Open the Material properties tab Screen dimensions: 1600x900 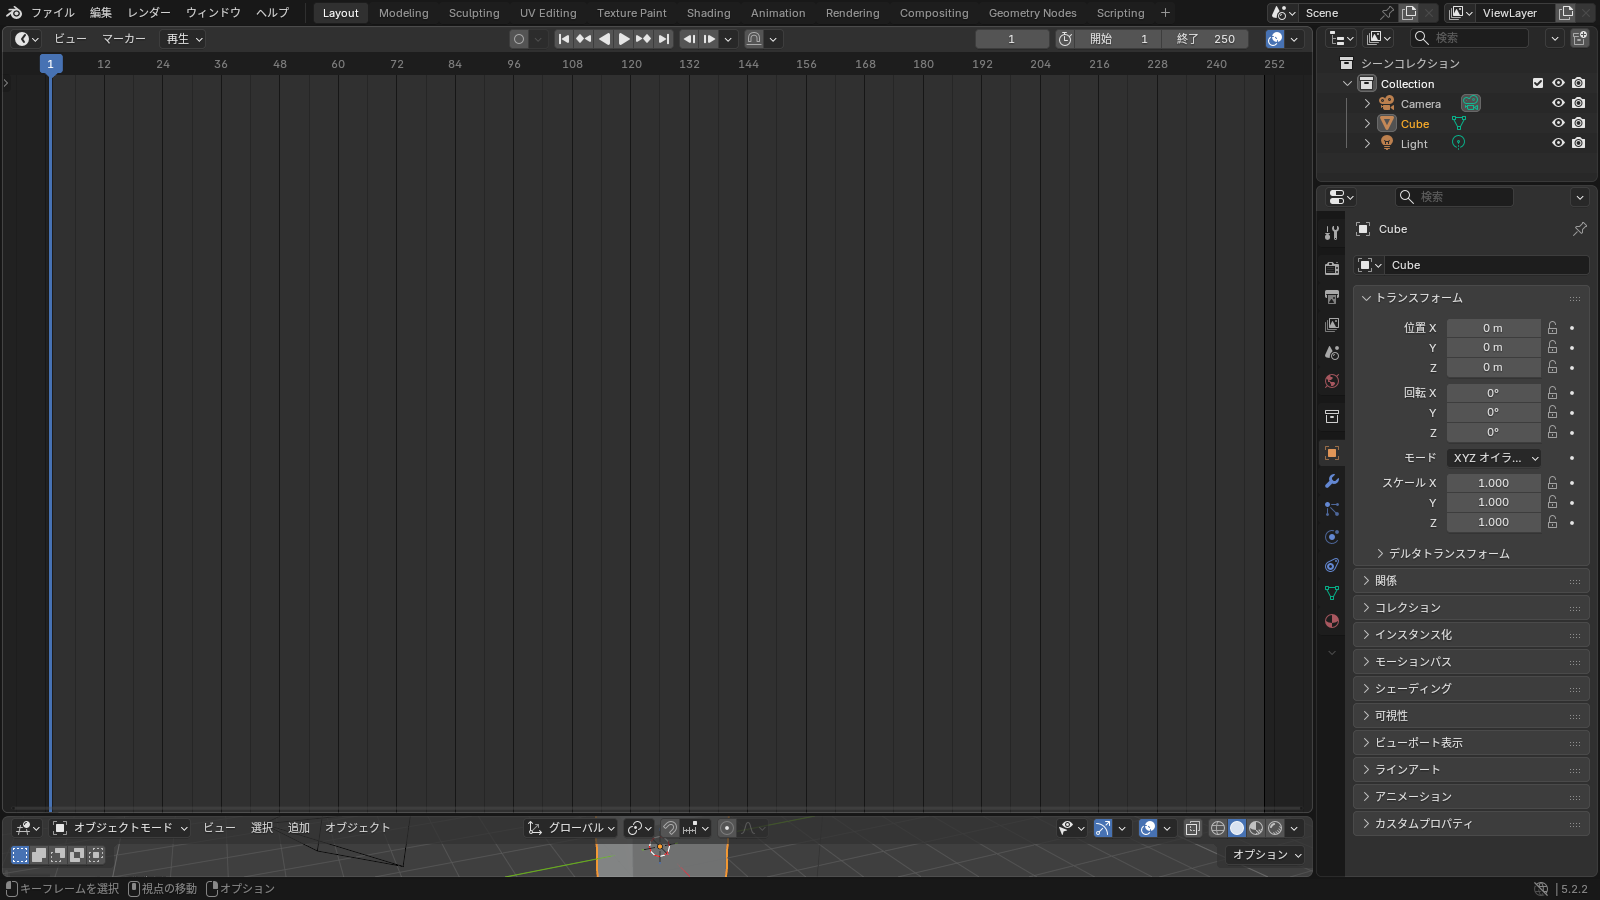click(x=1332, y=621)
